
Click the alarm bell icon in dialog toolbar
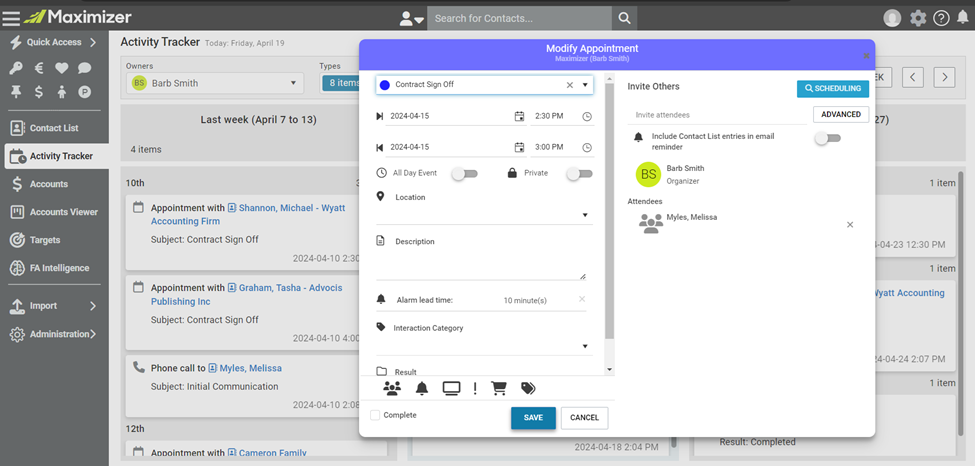422,389
